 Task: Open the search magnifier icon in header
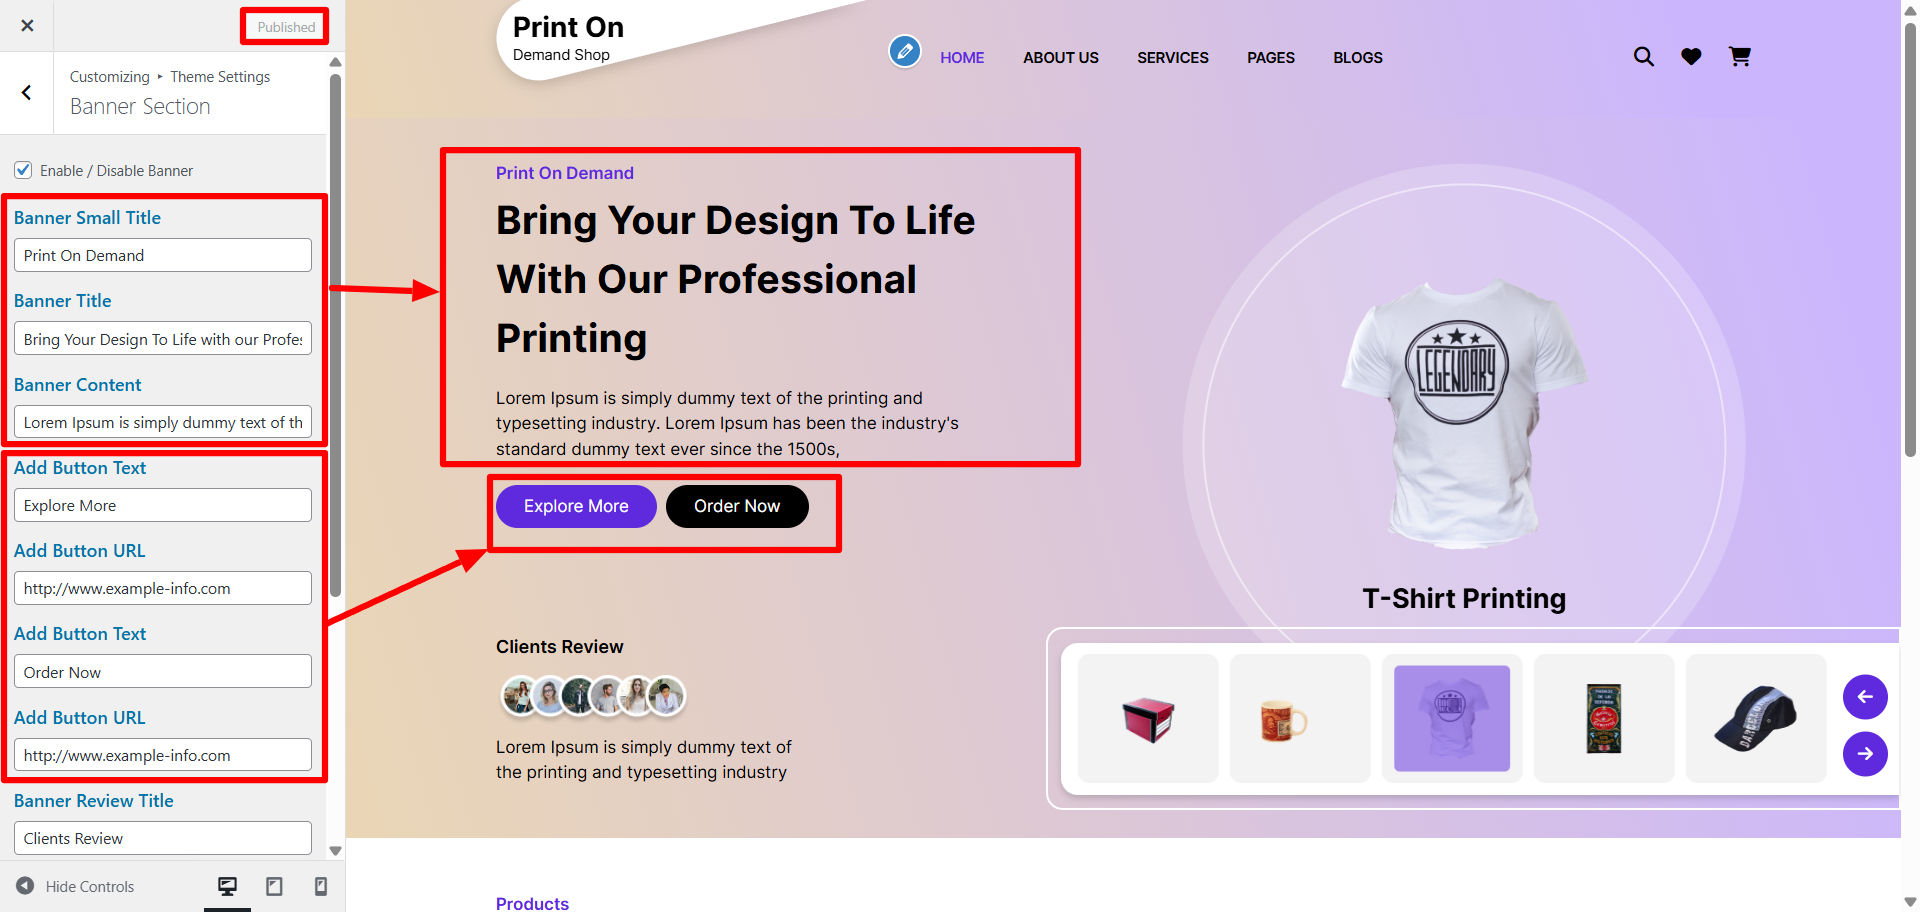(1643, 57)
